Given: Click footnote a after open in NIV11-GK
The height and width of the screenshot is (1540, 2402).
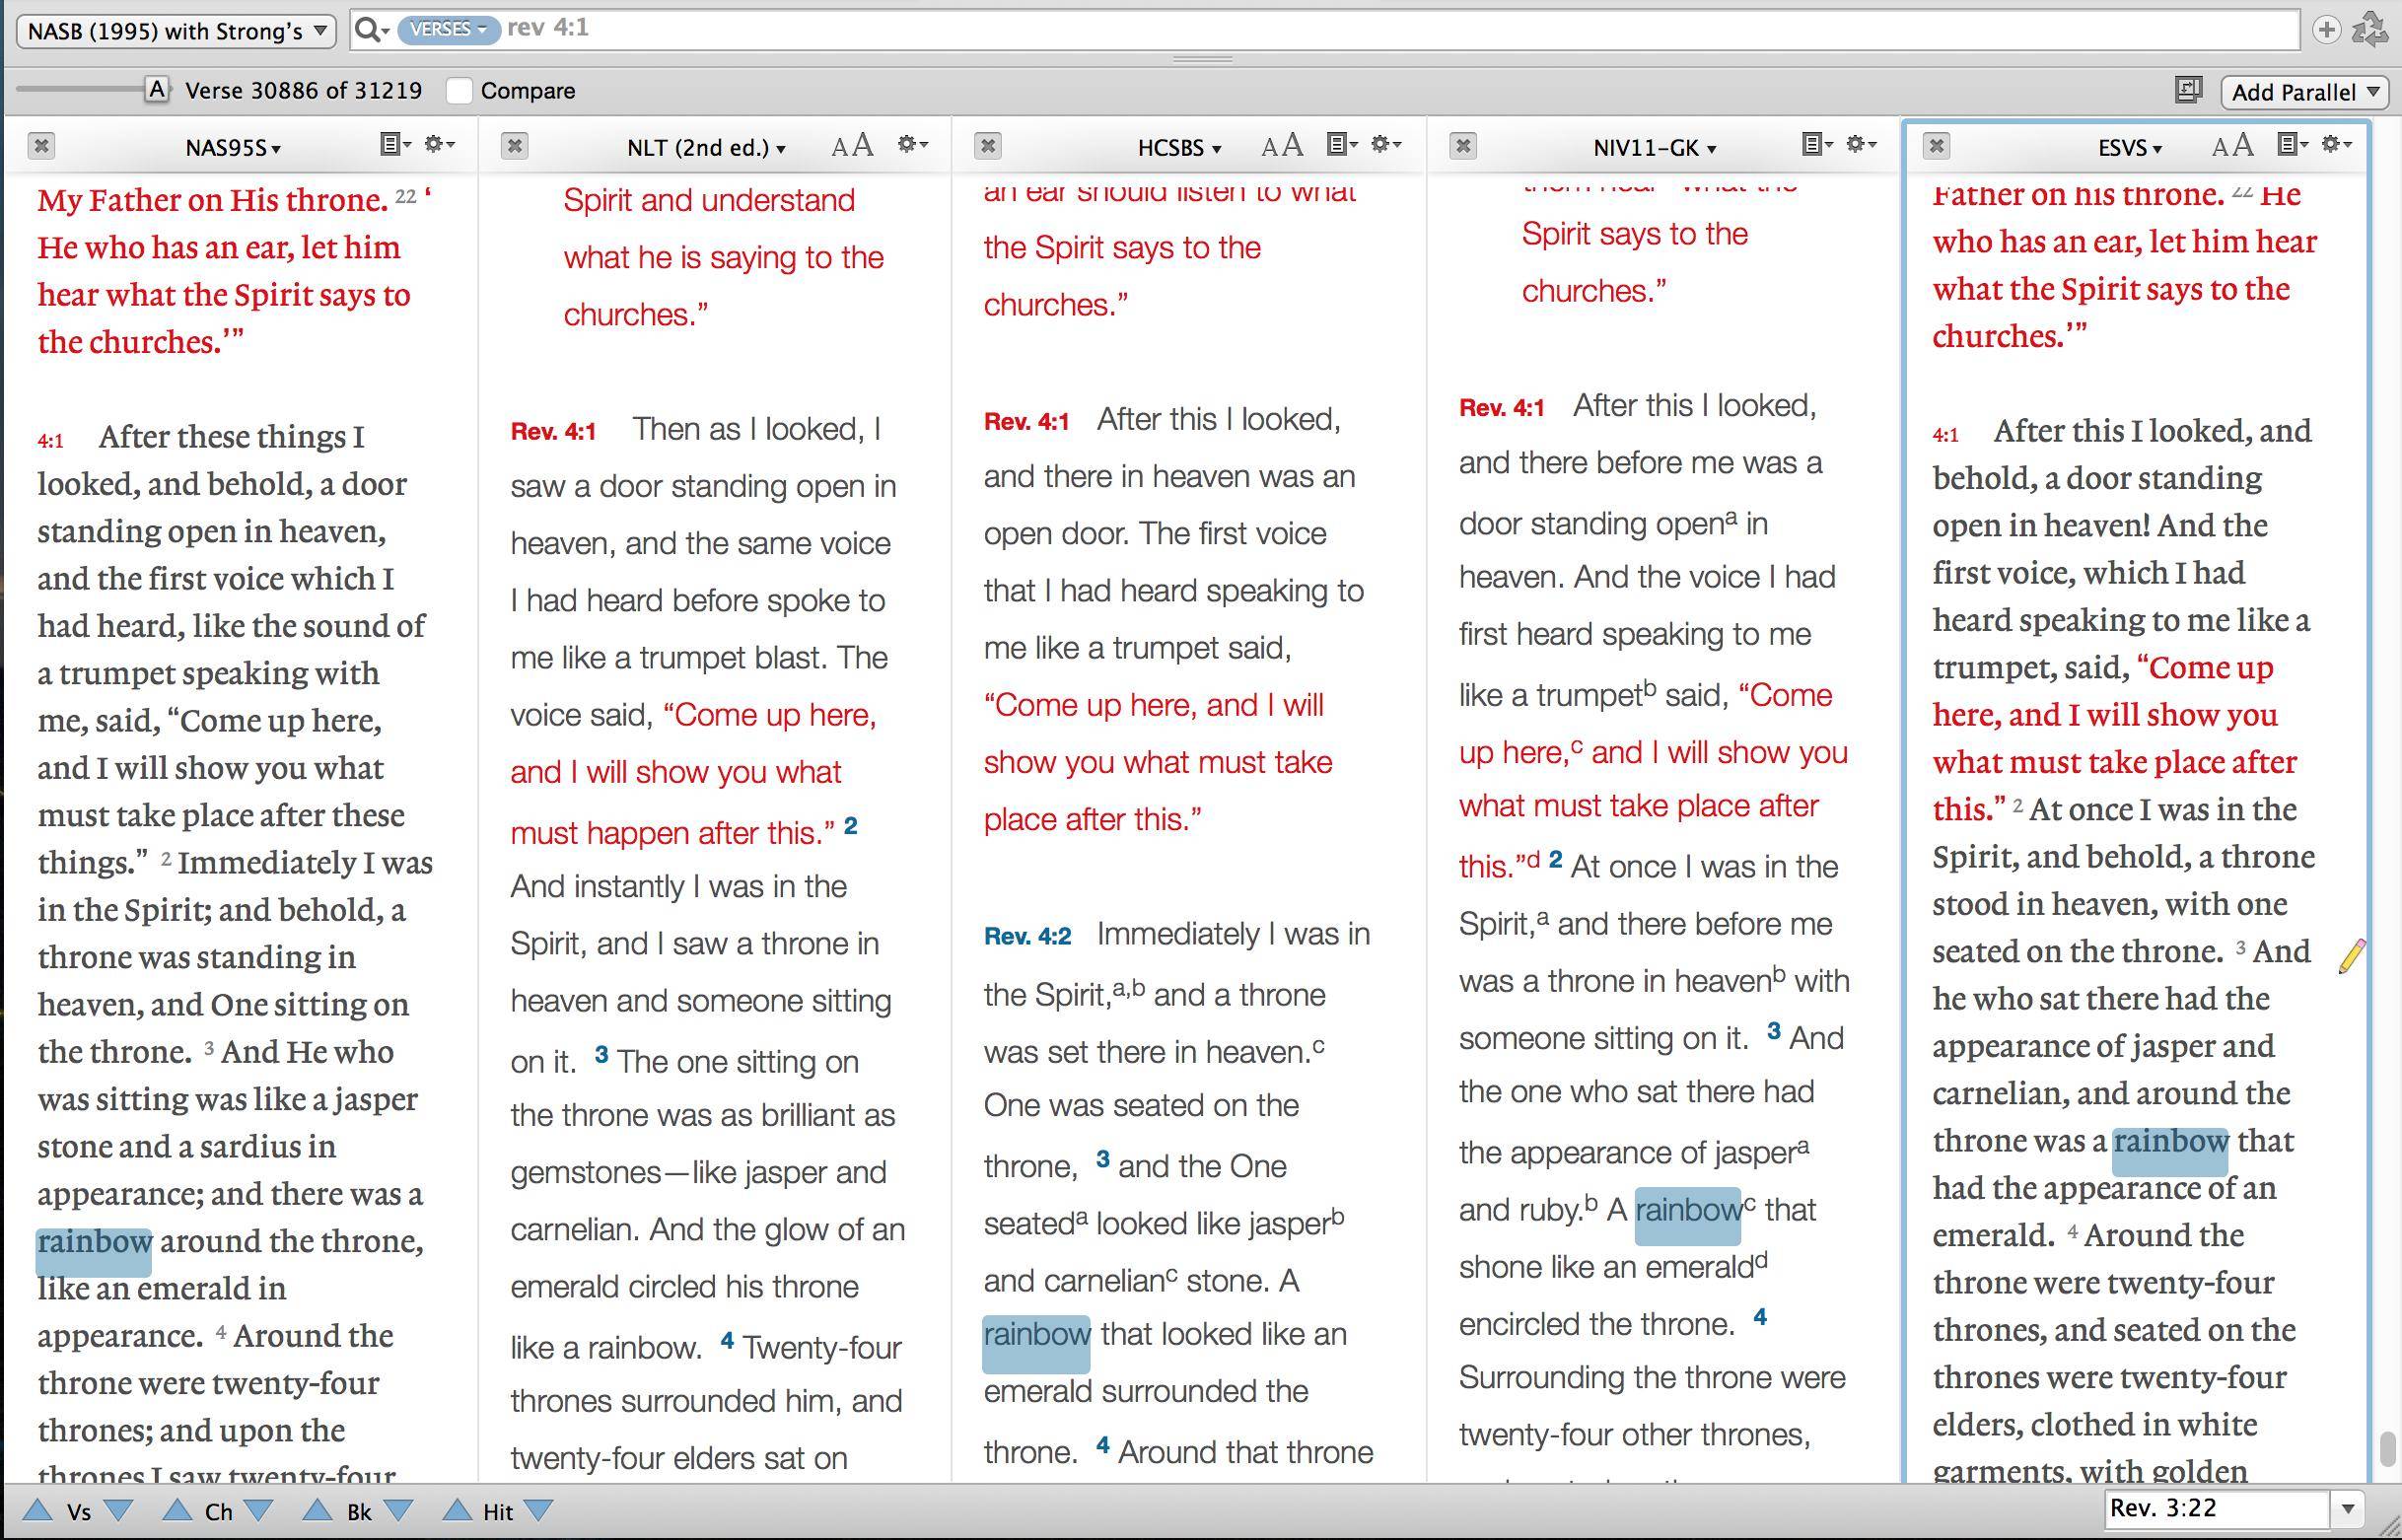Looking at the screenshot, I should tap(1730, 518).
